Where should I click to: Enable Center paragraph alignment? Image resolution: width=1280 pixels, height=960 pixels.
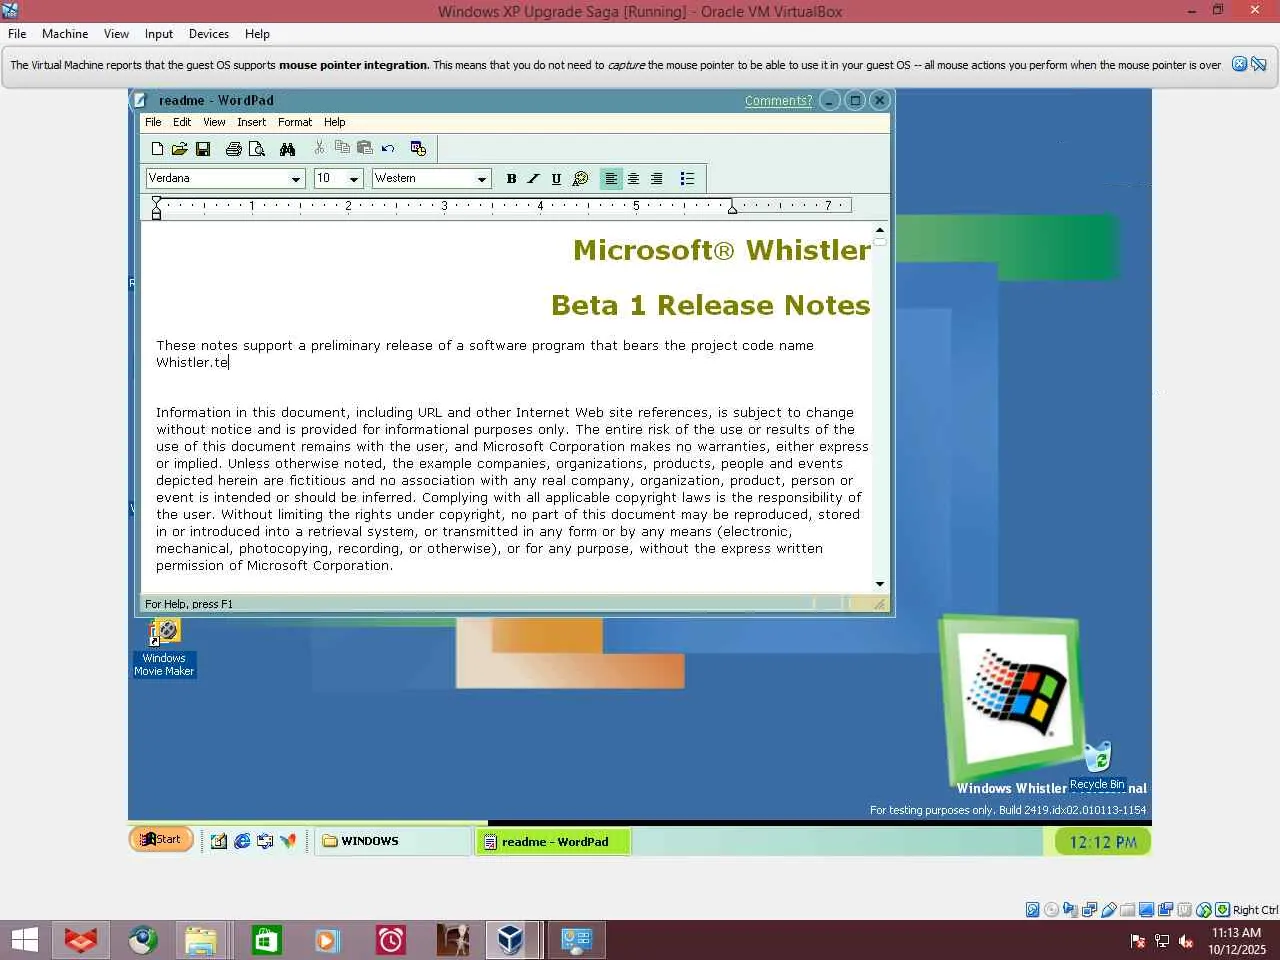pyautogui.click(x=633, y=179)
